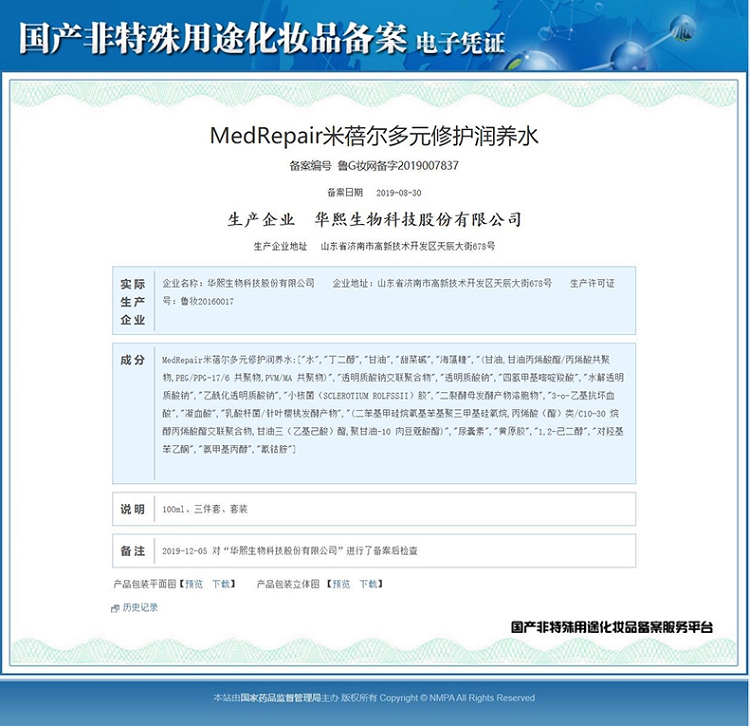Click the 国产非特殊用途化妆品备案服务平台 stamp text
Screen dimensions: 750x726
[x=611, y=628]
